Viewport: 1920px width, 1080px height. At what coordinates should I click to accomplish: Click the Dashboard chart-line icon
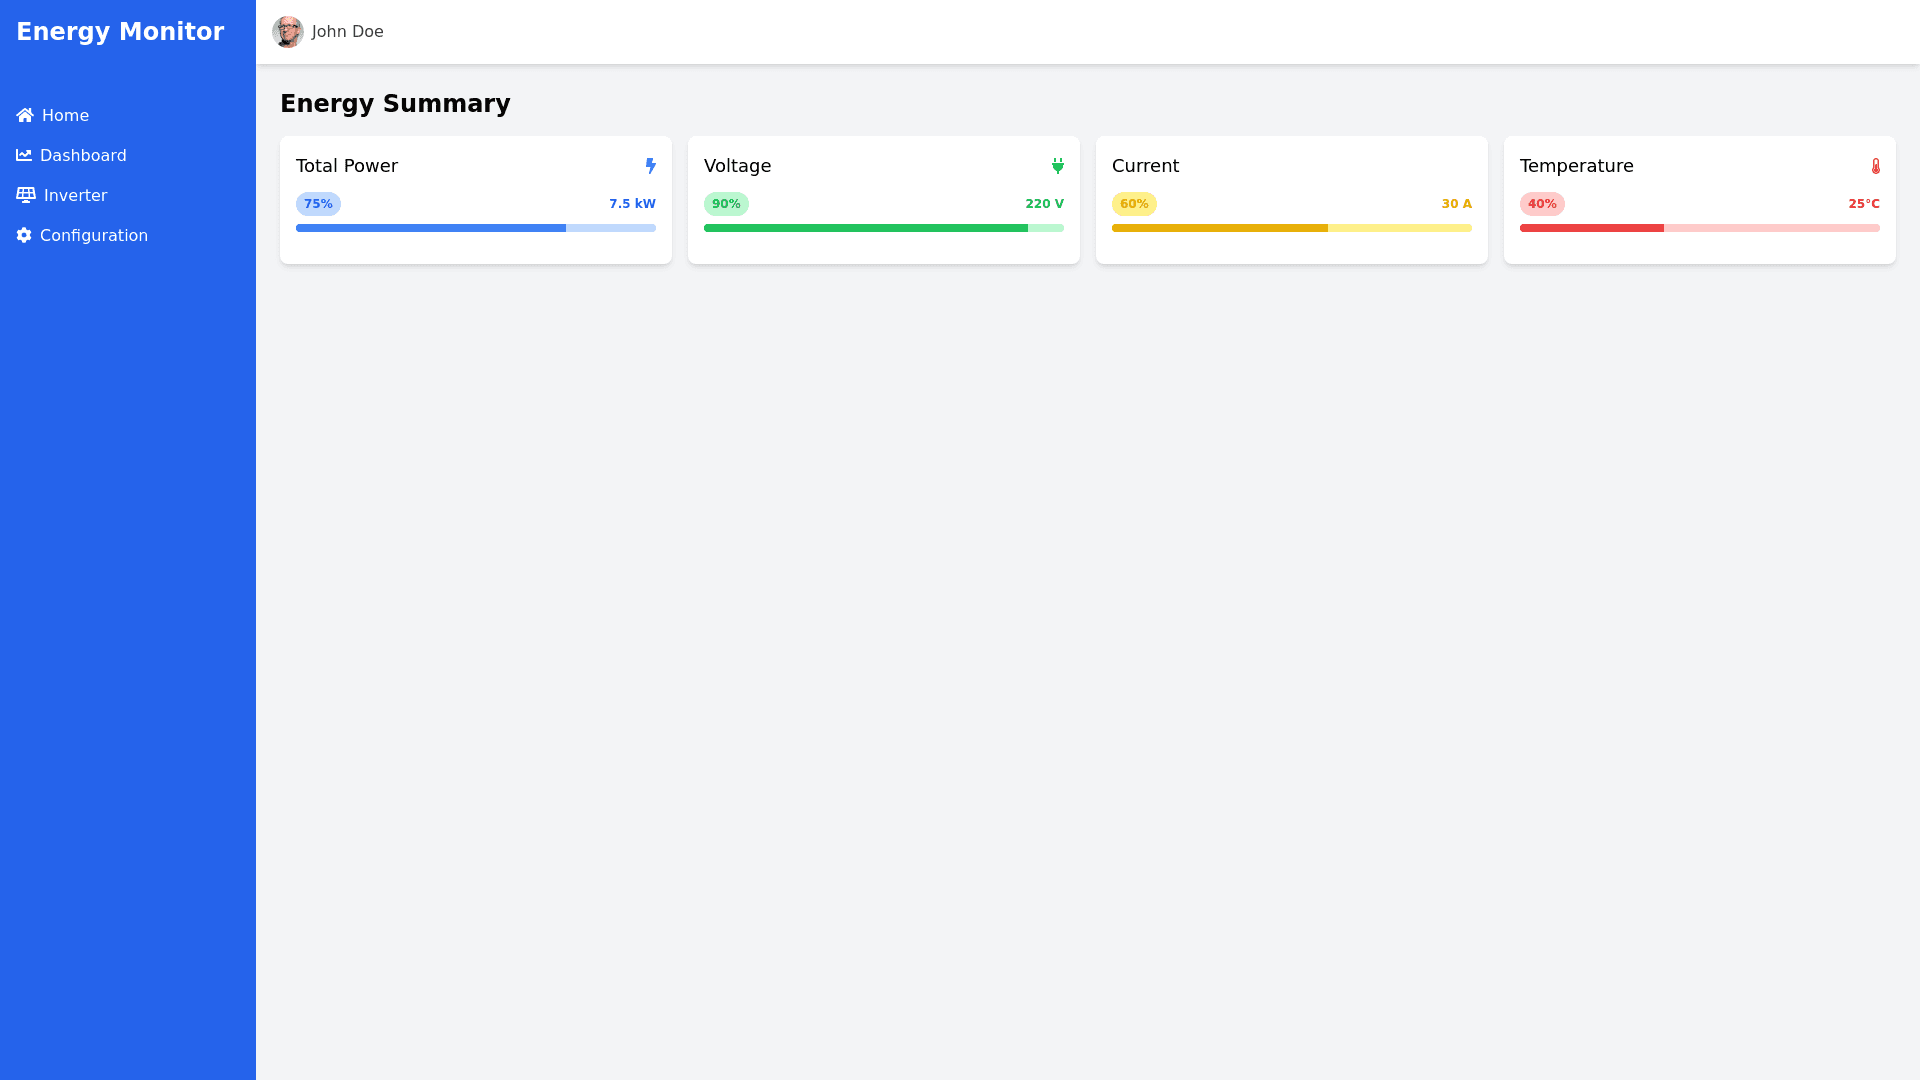[24, 156]
